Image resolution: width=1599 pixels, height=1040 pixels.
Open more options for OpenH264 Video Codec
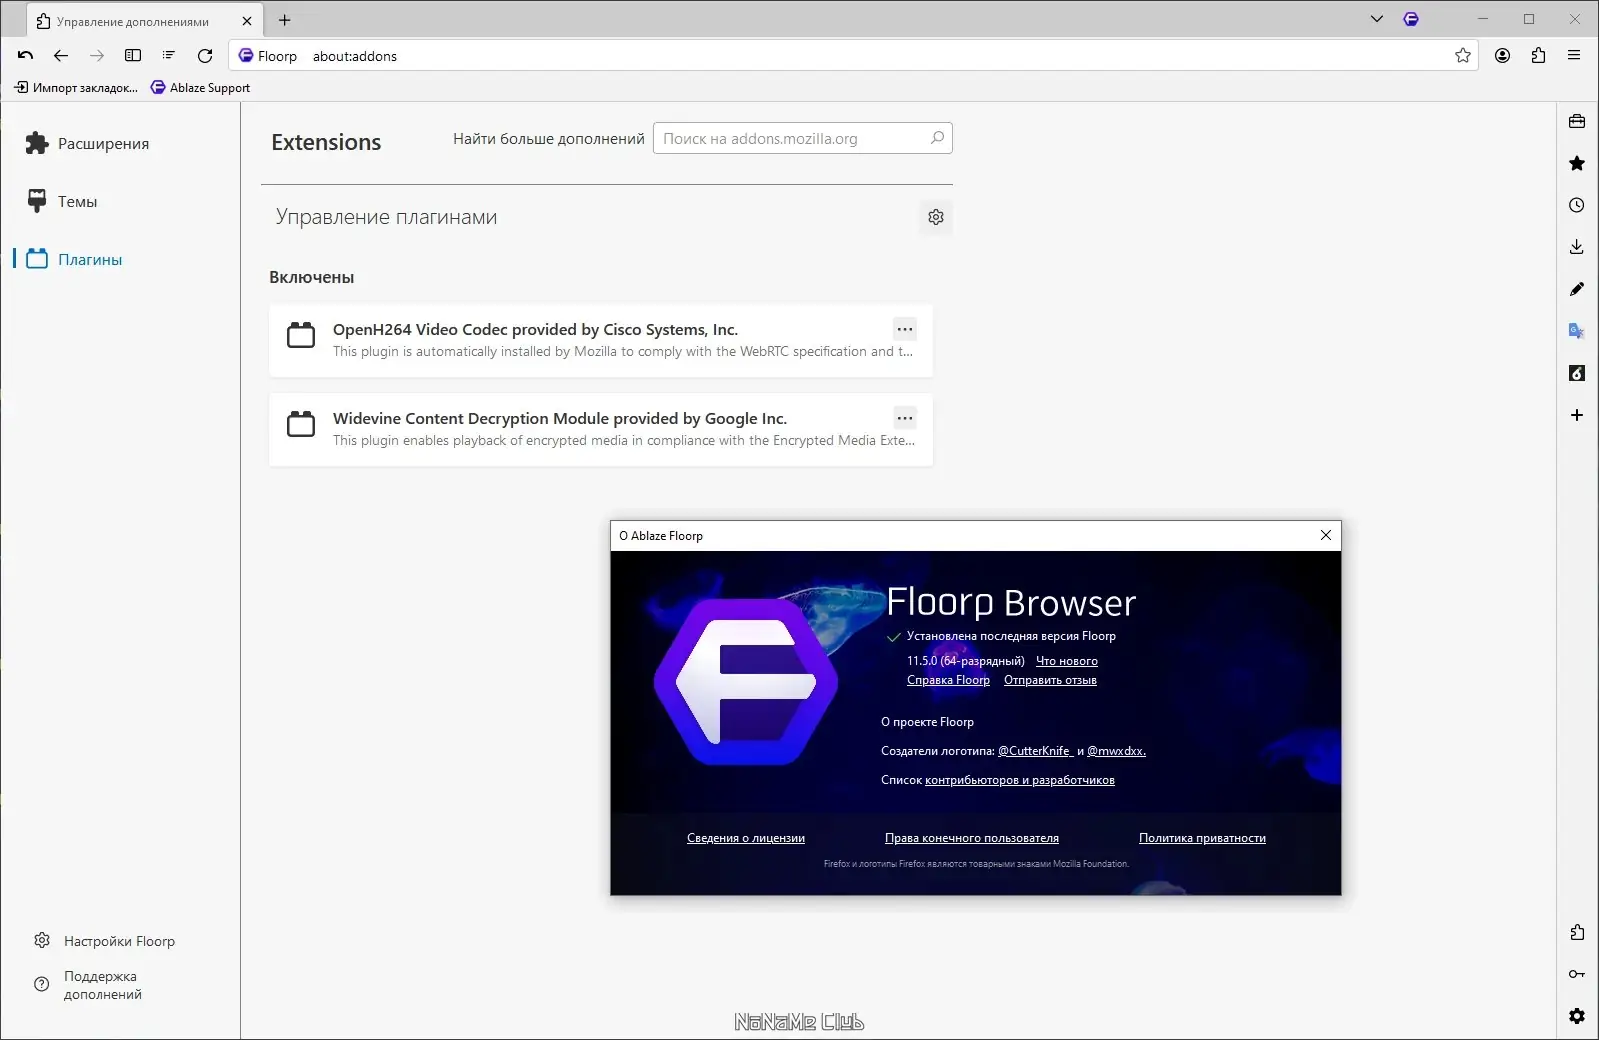click(x=905, y=329)
